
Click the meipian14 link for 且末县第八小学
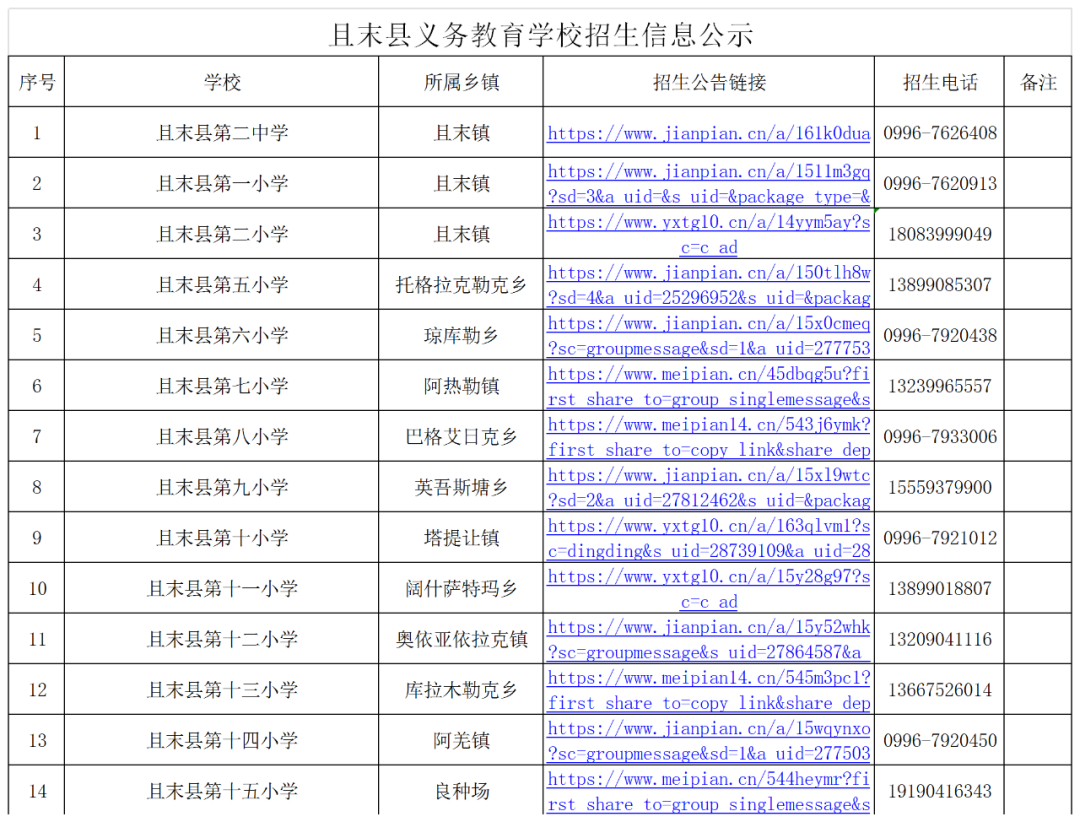[708, 426]
